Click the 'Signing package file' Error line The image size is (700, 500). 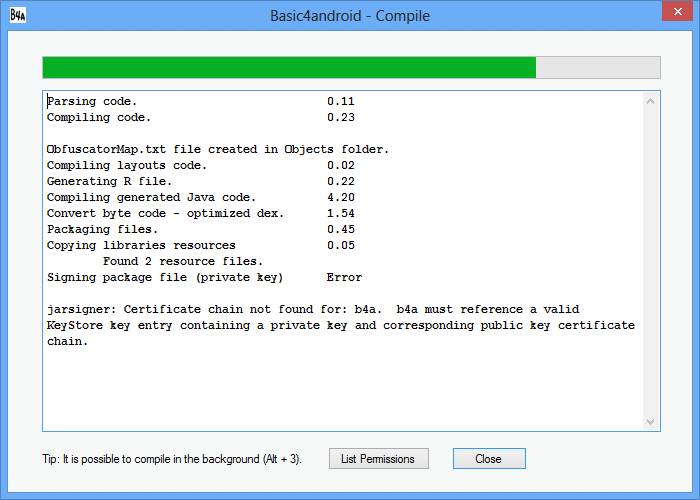[204, 277]
